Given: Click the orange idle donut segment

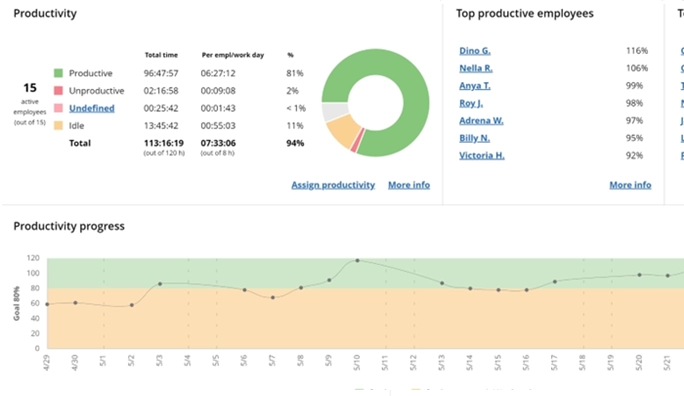Looking at the screenshot, I should click(343, 130).
